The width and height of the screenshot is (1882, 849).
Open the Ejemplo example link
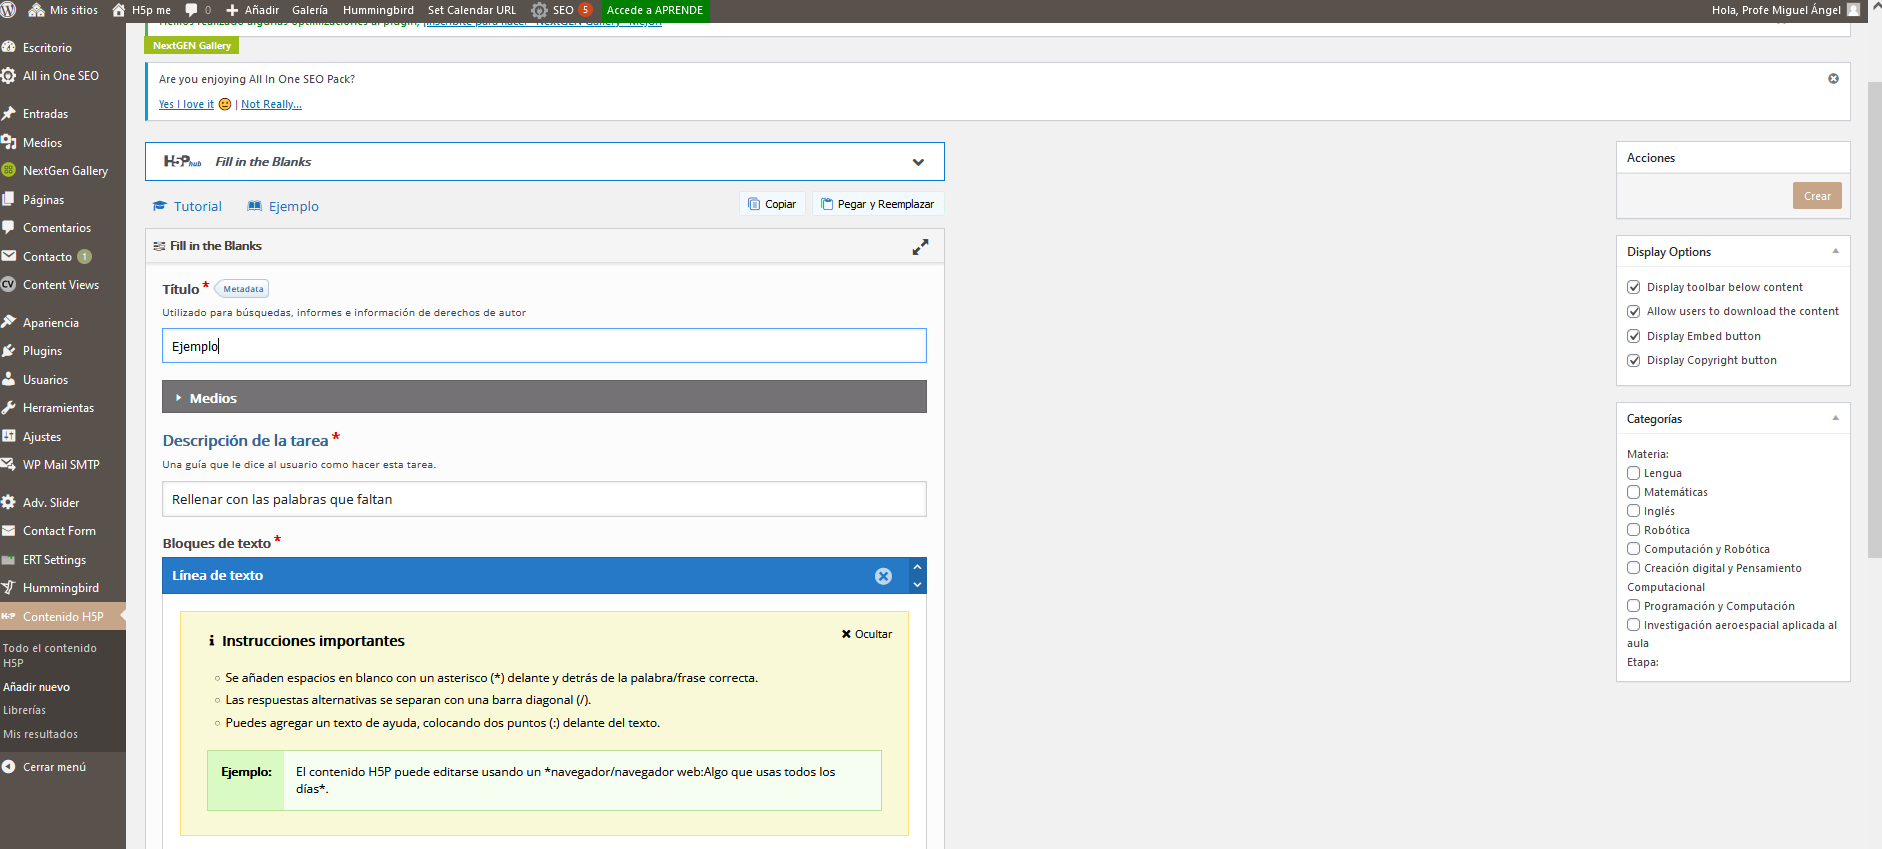(283, 206)
